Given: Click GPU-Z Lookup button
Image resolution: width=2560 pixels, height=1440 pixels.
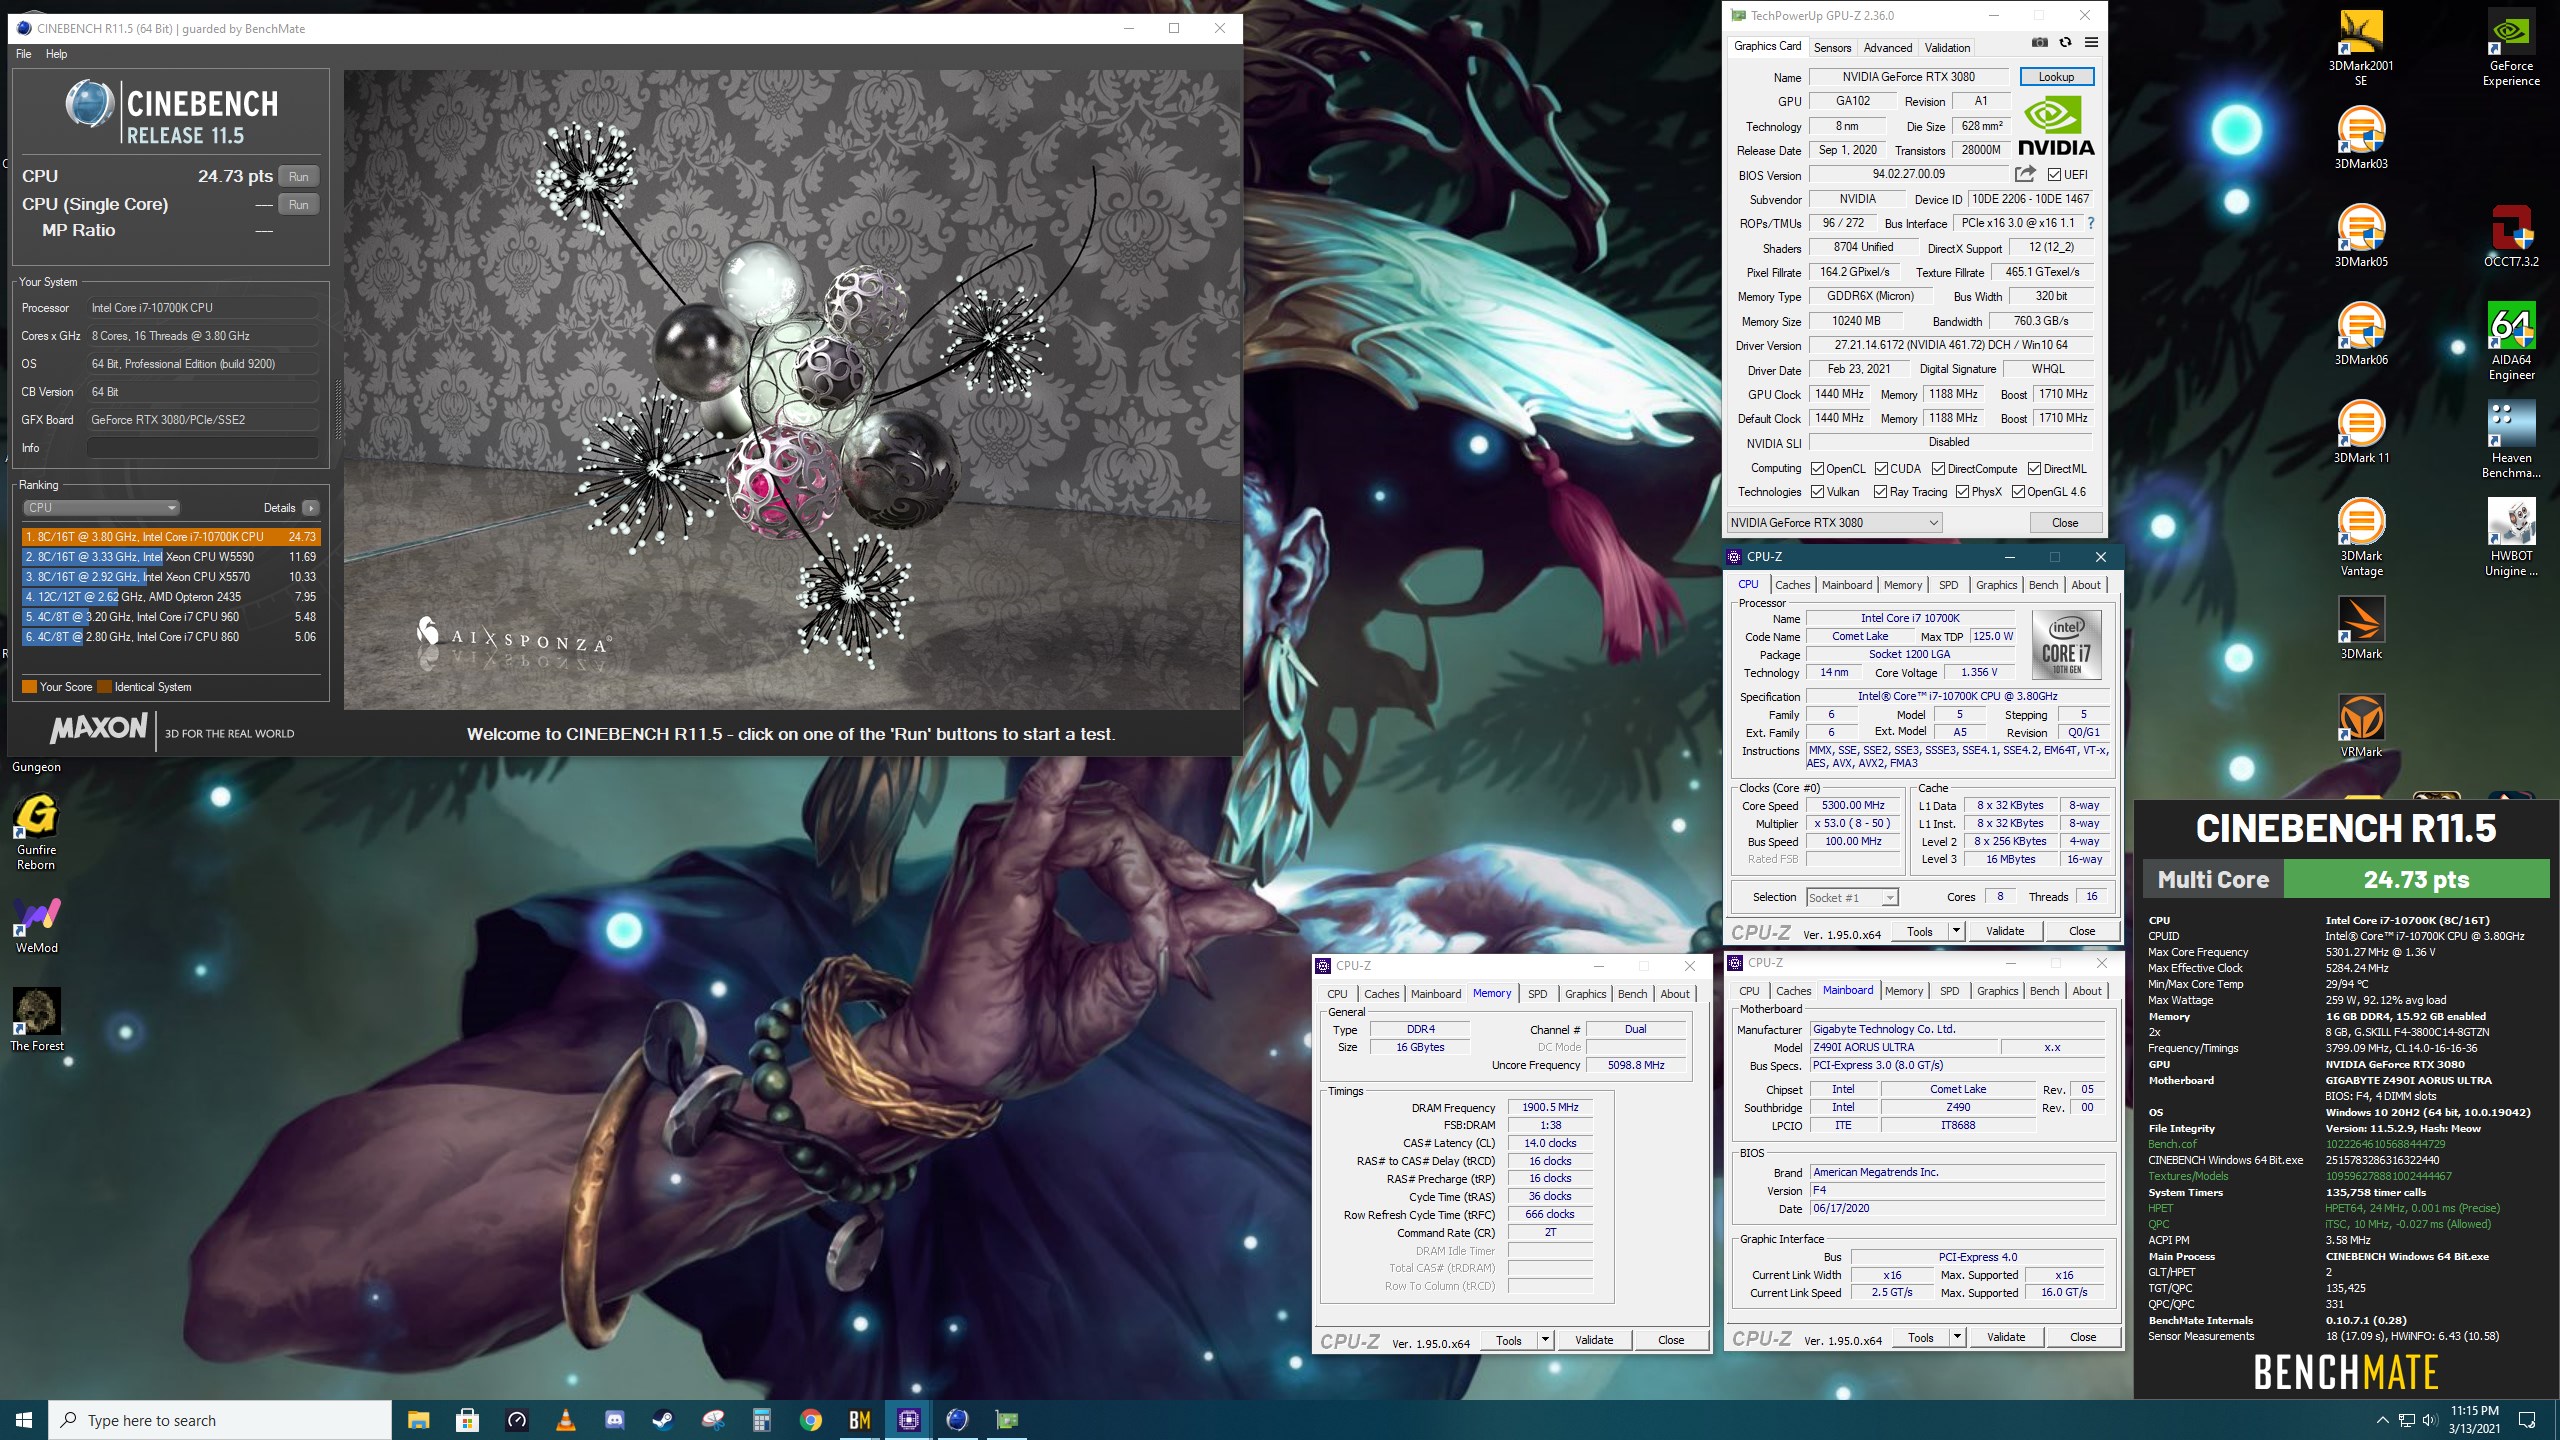Looking at the screenshot, I should [2056, 77].
